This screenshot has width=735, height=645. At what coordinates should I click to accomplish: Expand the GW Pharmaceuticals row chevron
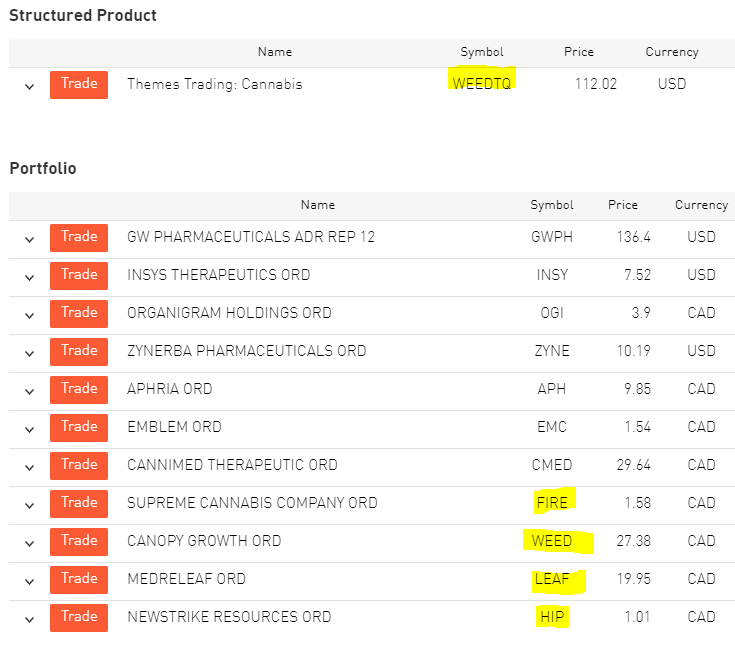point(30,240)
